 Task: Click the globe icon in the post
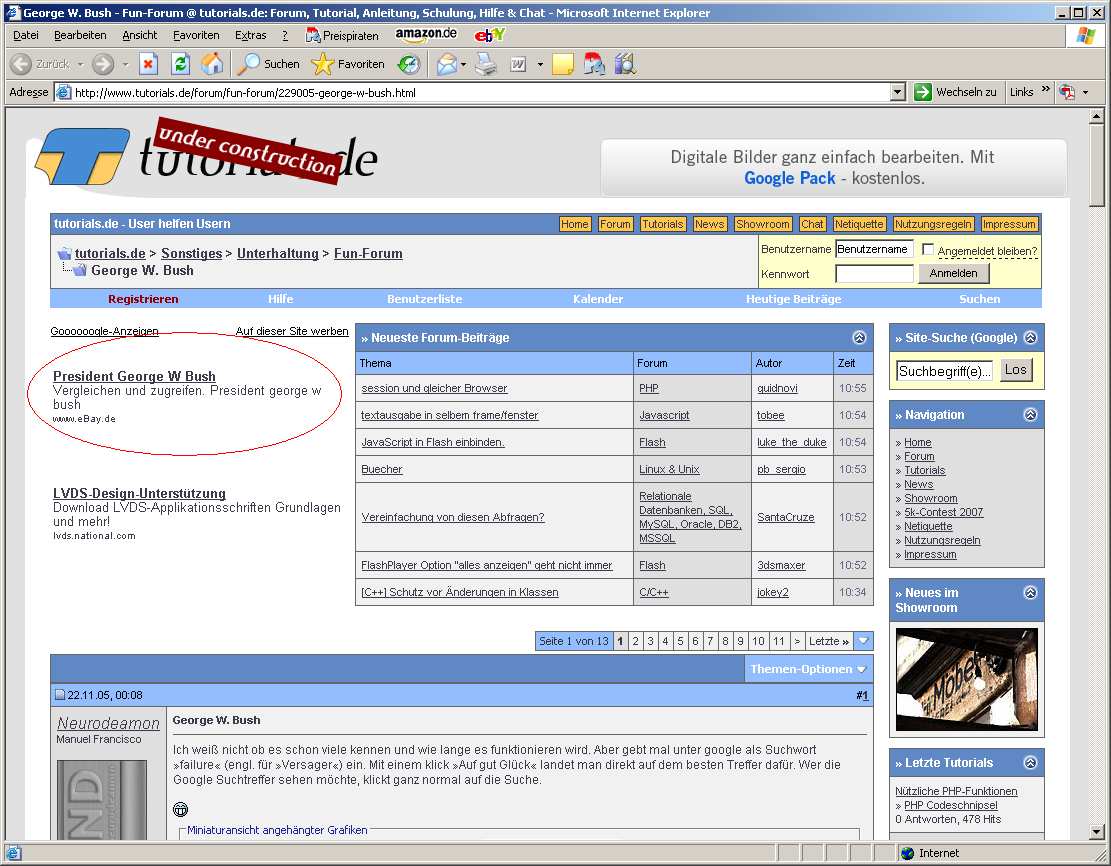pos(181,809)
